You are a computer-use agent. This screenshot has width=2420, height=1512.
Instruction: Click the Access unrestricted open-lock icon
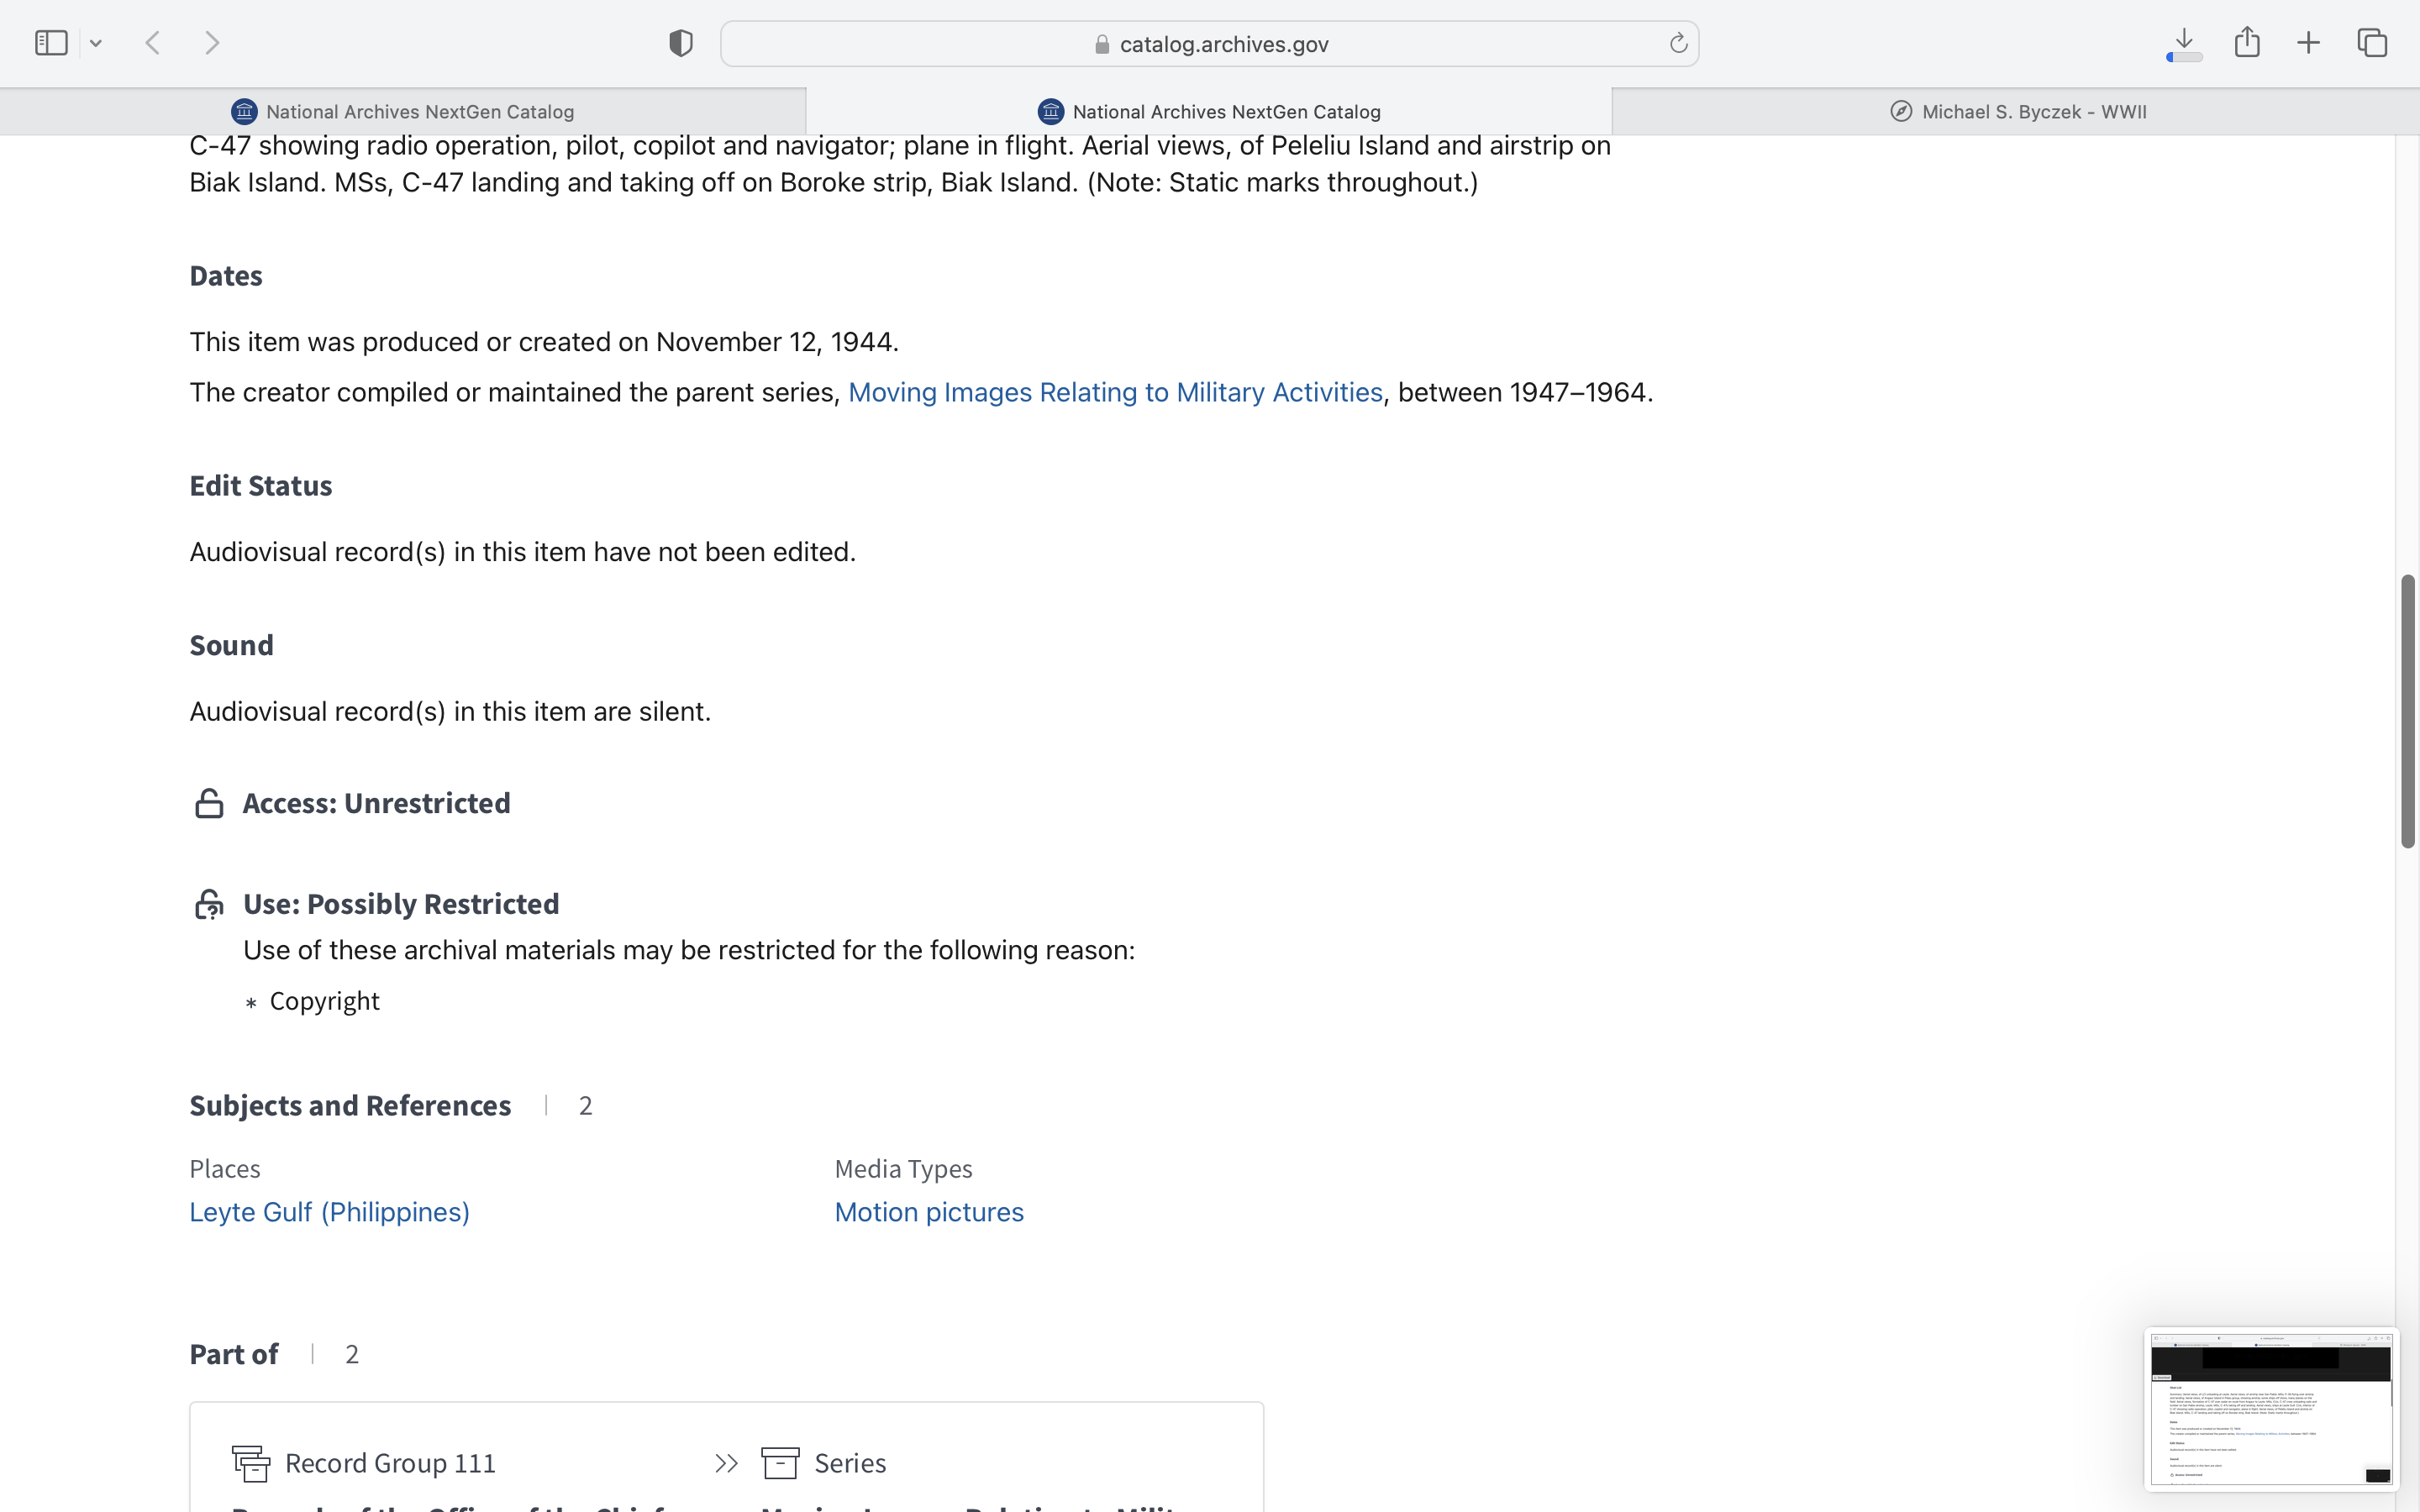pyautogui.click(x=208, y=803)
